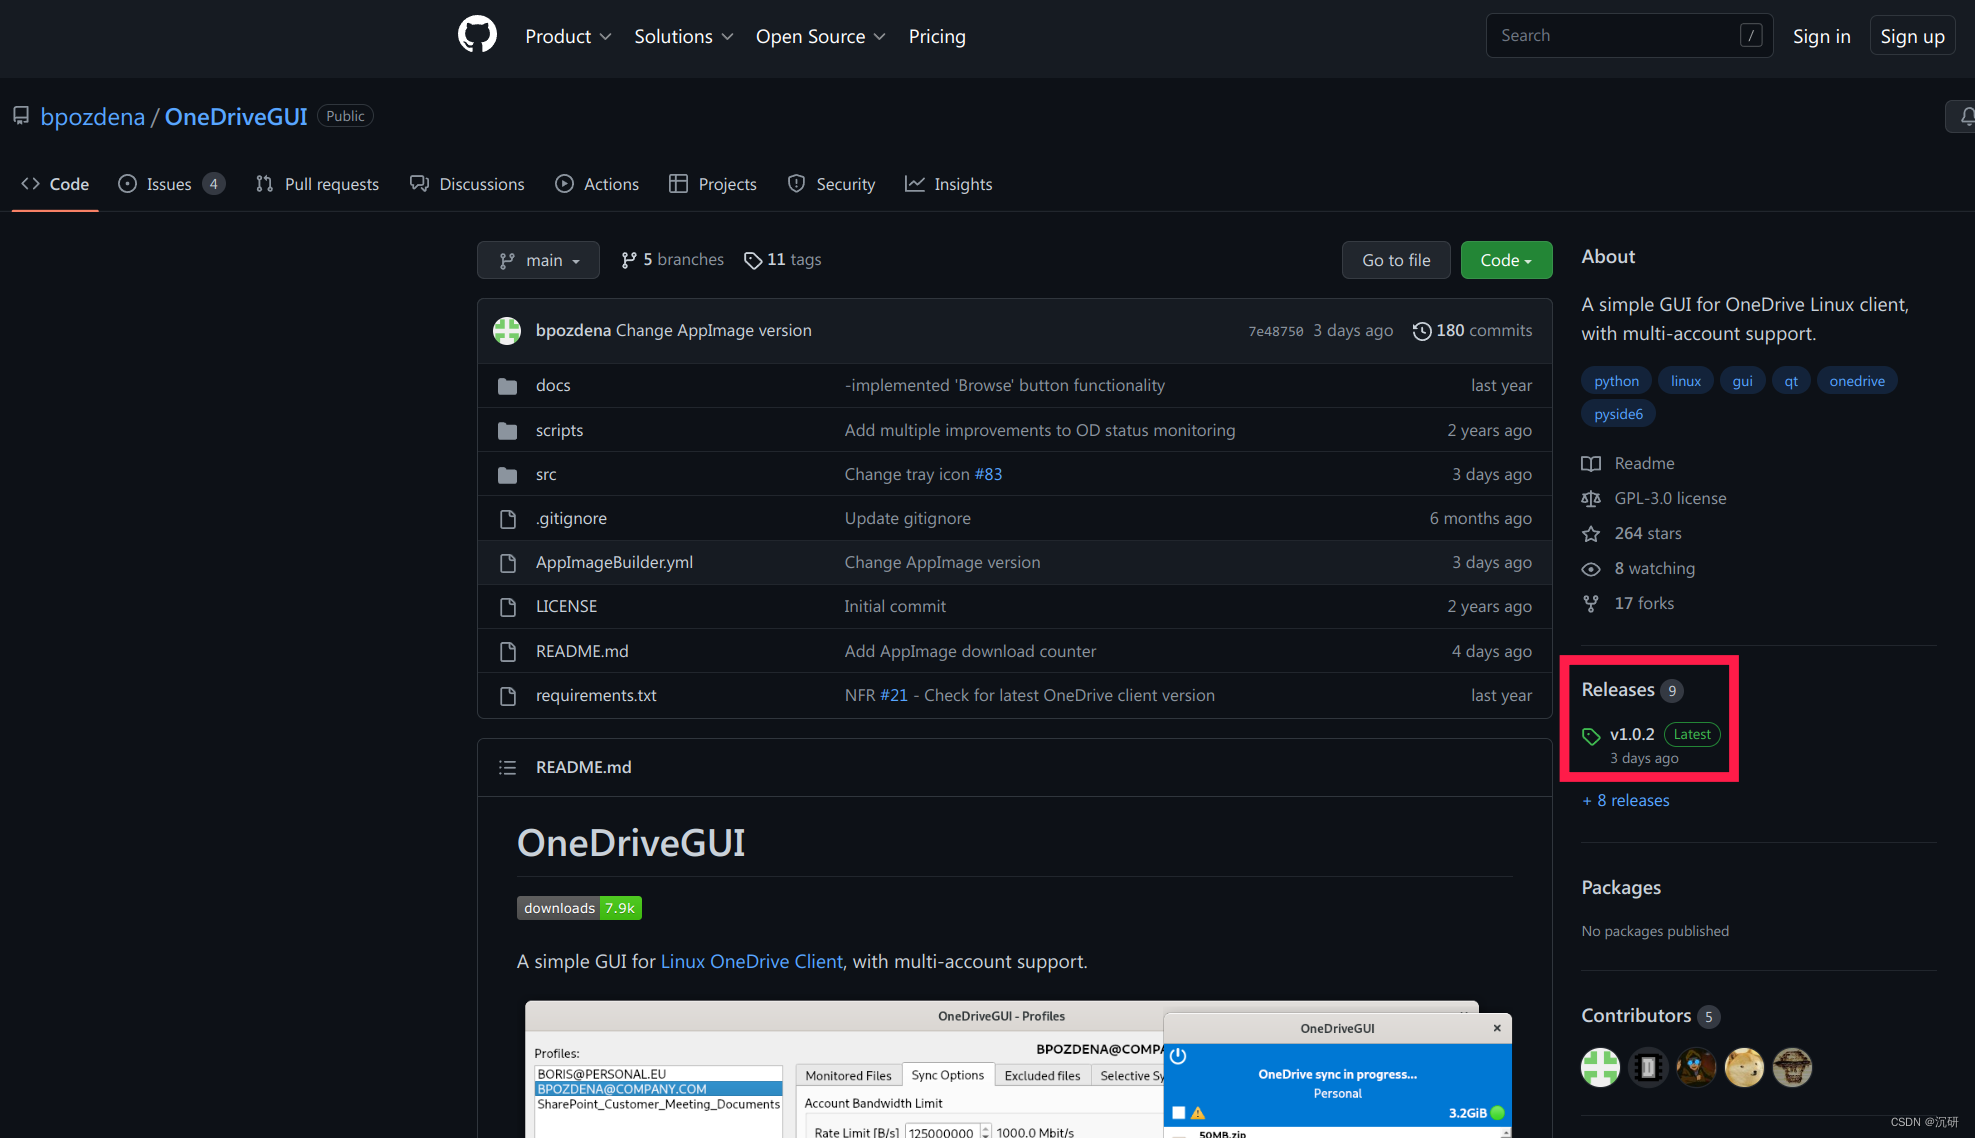Image resolution: width=1975 pixels, height=1138 pixels.
Task: Click the GitHub octocat logo icon
Action: click(475, 37)
